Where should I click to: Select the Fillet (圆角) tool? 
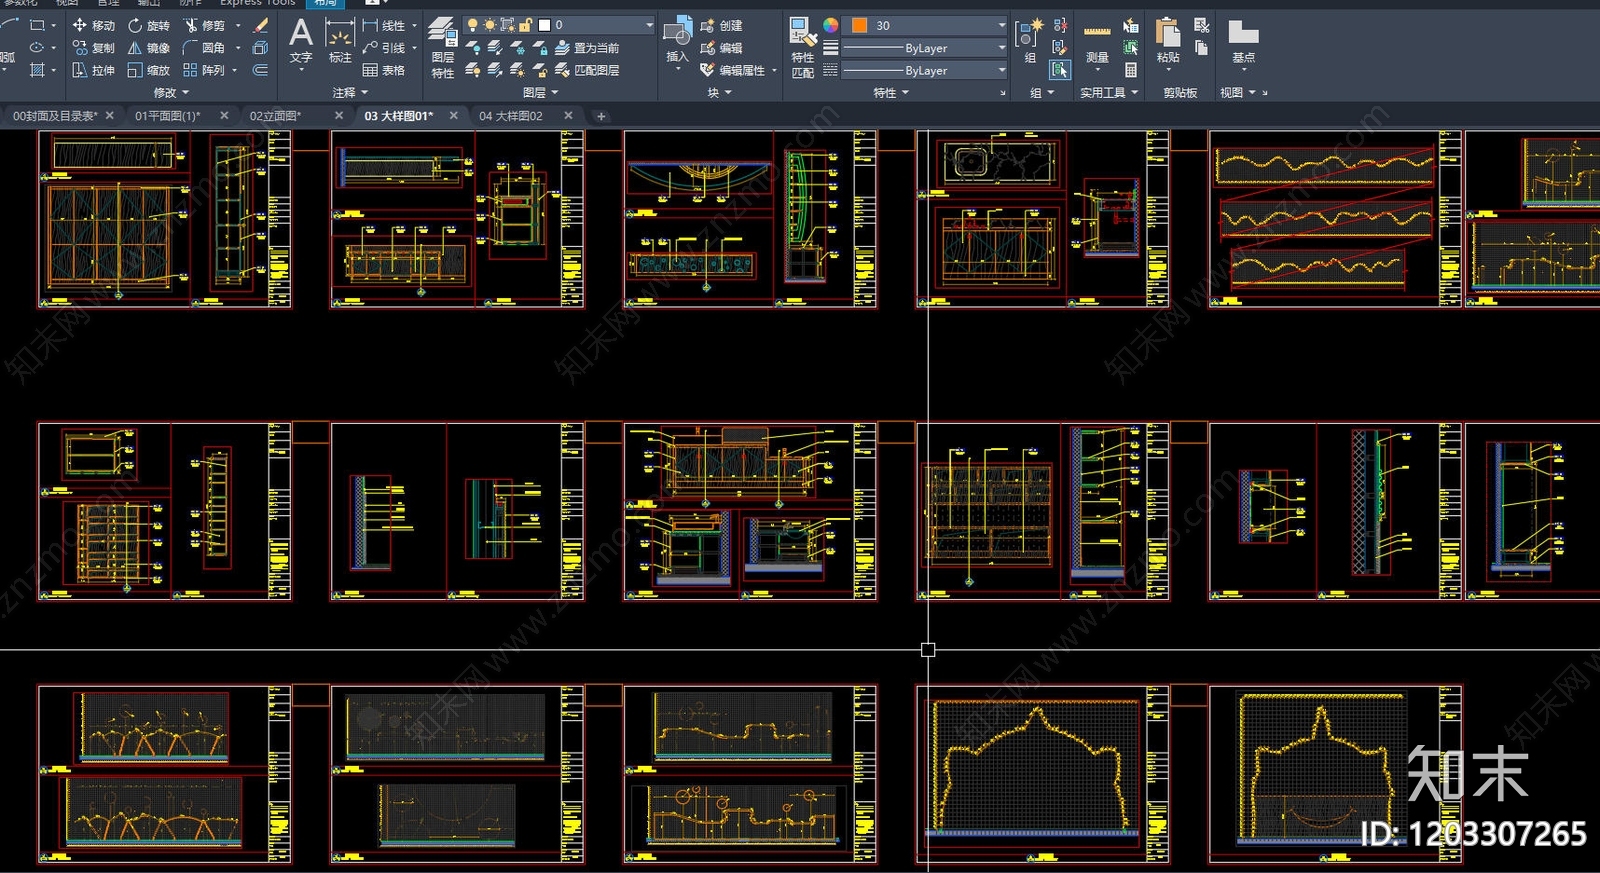[x=204, y=48]
